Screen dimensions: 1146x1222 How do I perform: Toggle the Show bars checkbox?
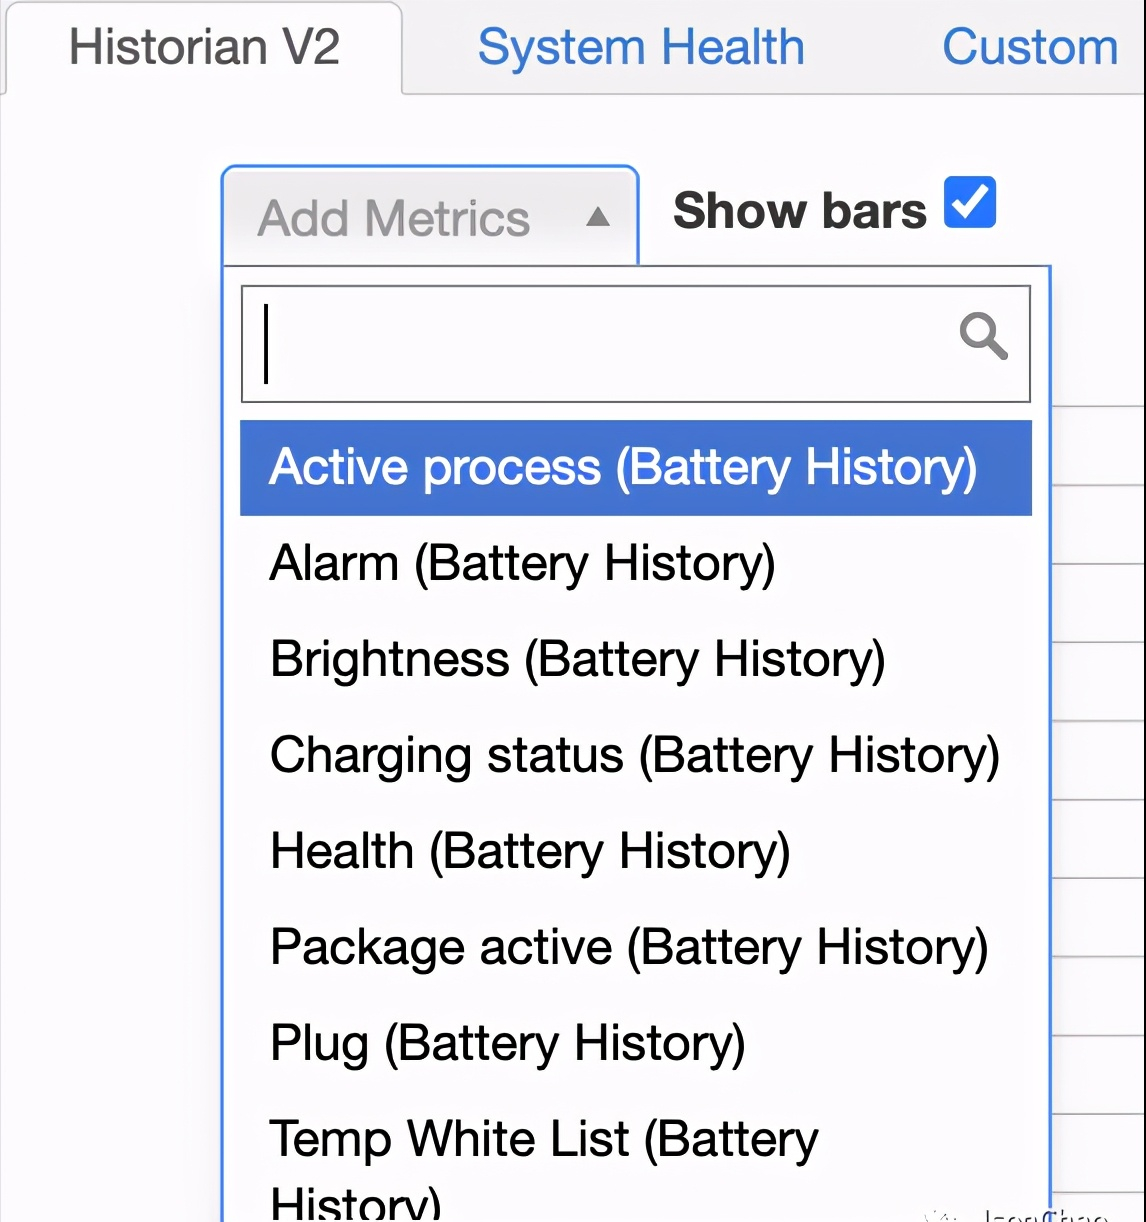tap(969, 202)
